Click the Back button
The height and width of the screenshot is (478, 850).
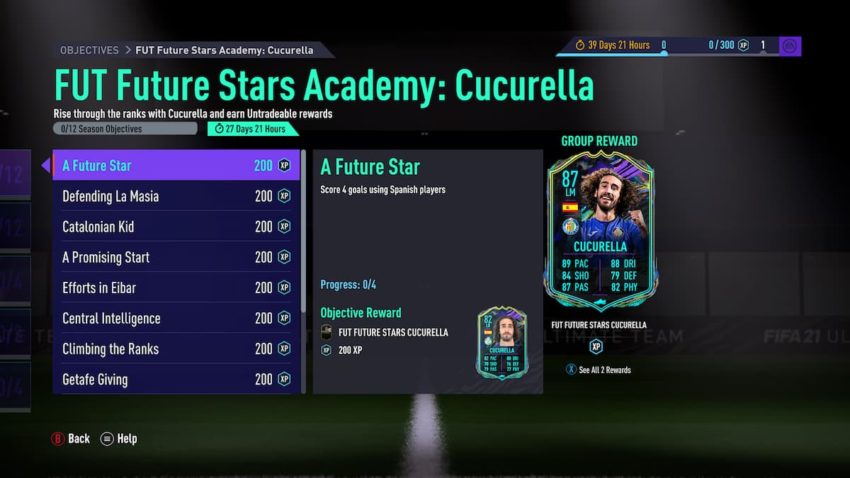[70, 438]
